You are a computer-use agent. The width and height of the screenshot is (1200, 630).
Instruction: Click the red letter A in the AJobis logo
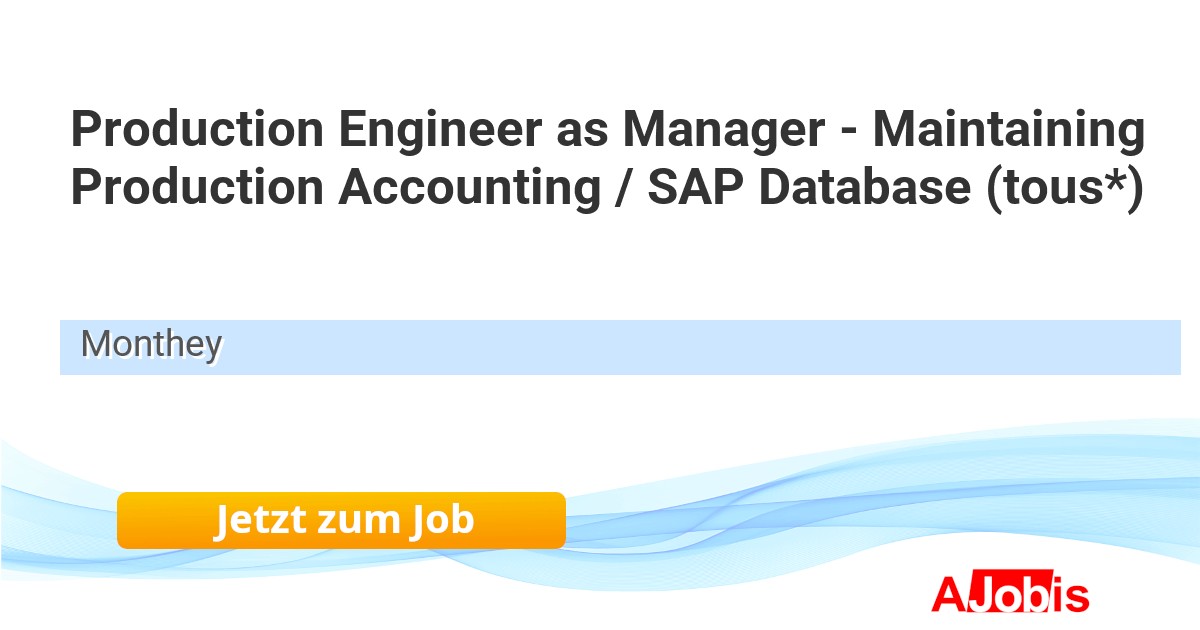pyautogui.click(x=948, y=594)
